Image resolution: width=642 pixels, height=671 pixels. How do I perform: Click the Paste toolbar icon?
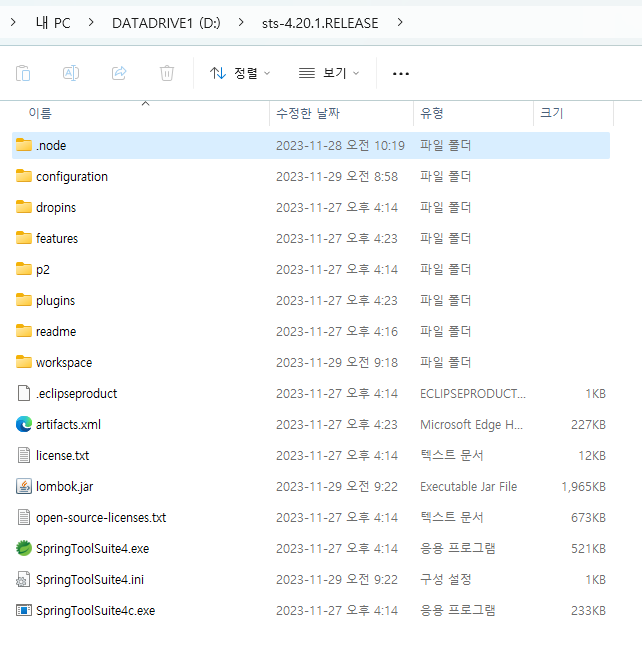[23, 73]
